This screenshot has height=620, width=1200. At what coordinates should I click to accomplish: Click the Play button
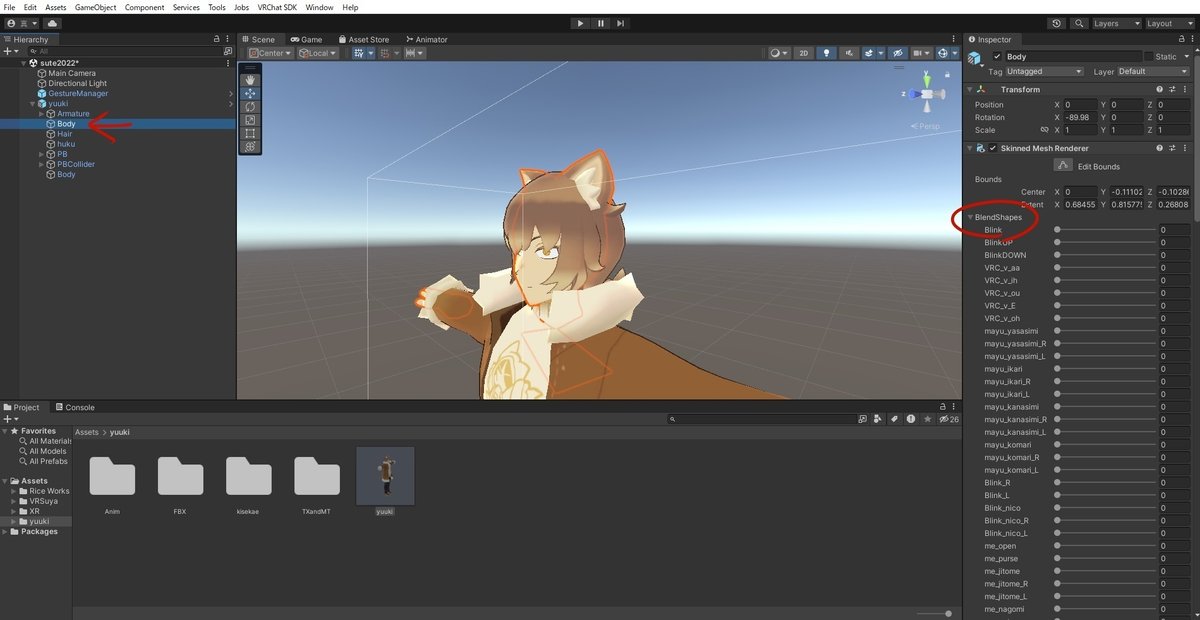(580, 23)
